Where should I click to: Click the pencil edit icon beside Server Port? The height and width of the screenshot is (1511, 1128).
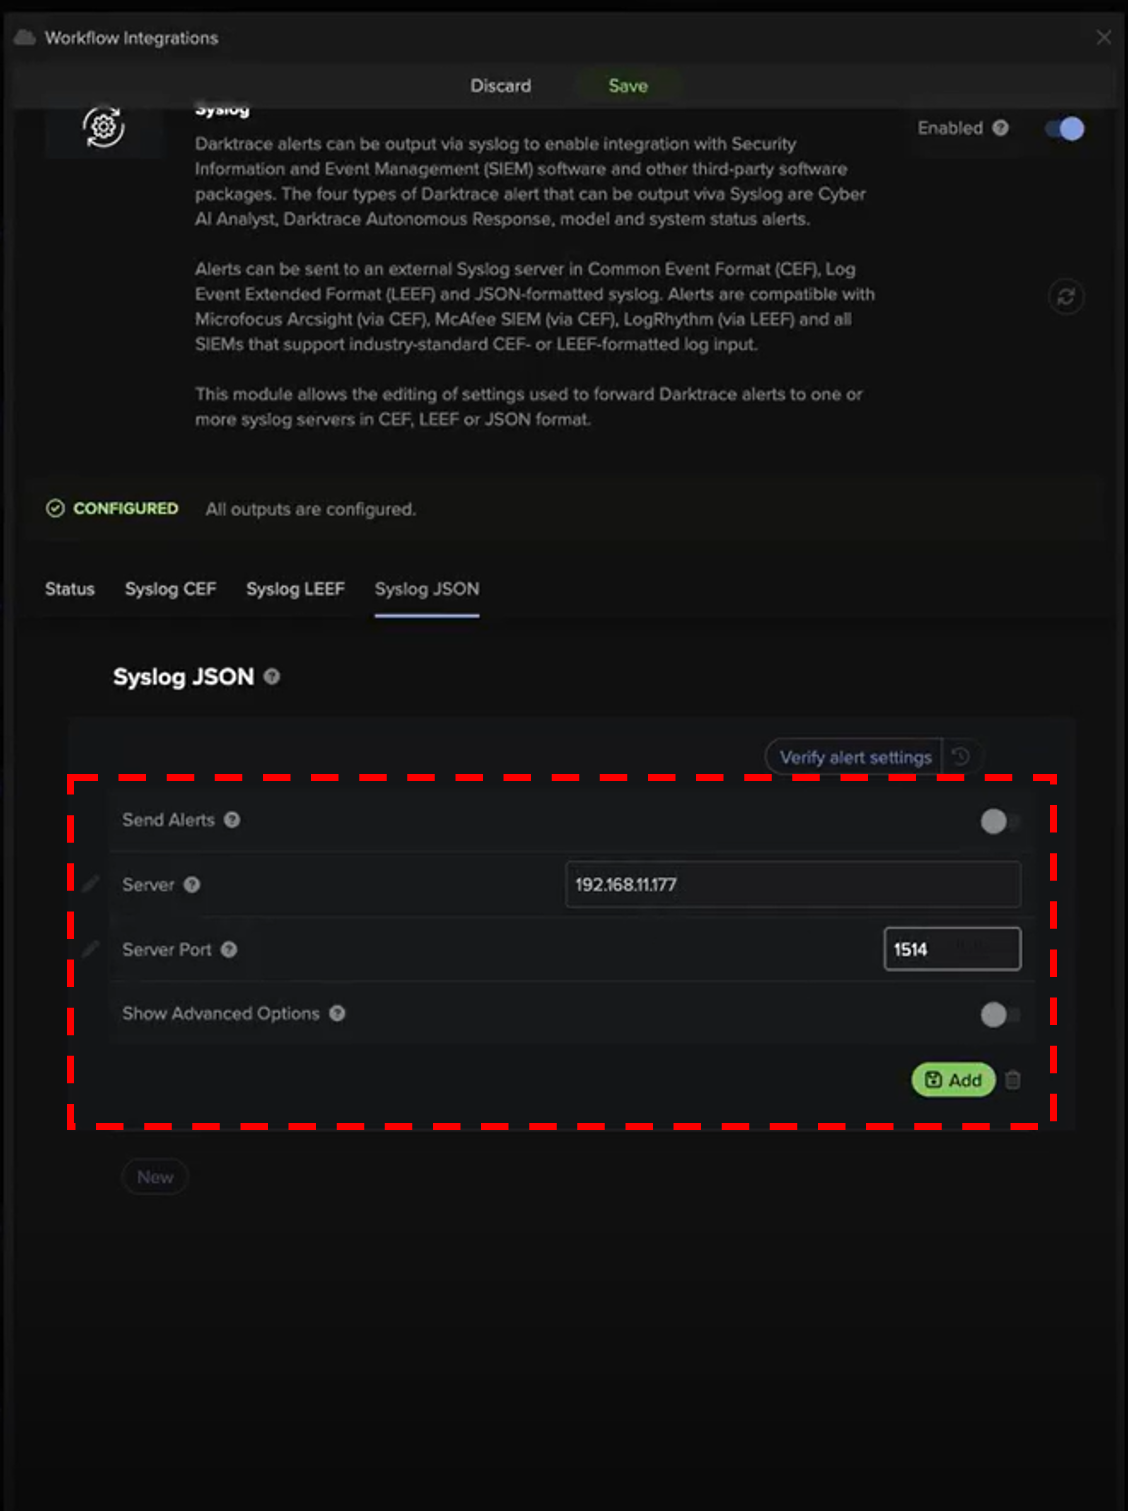(91, 949)
